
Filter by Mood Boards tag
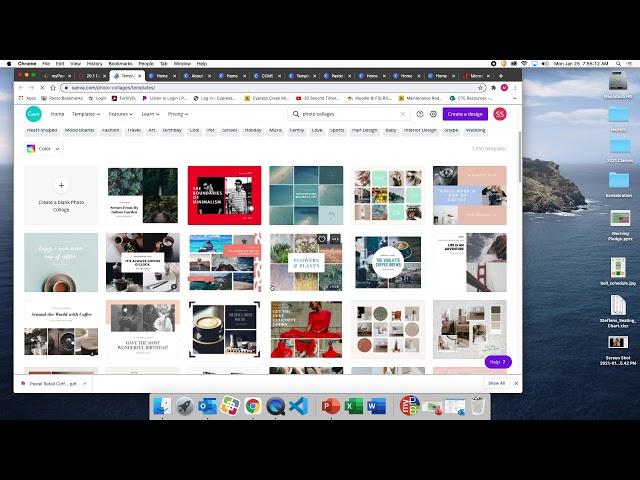click(80, 131)
